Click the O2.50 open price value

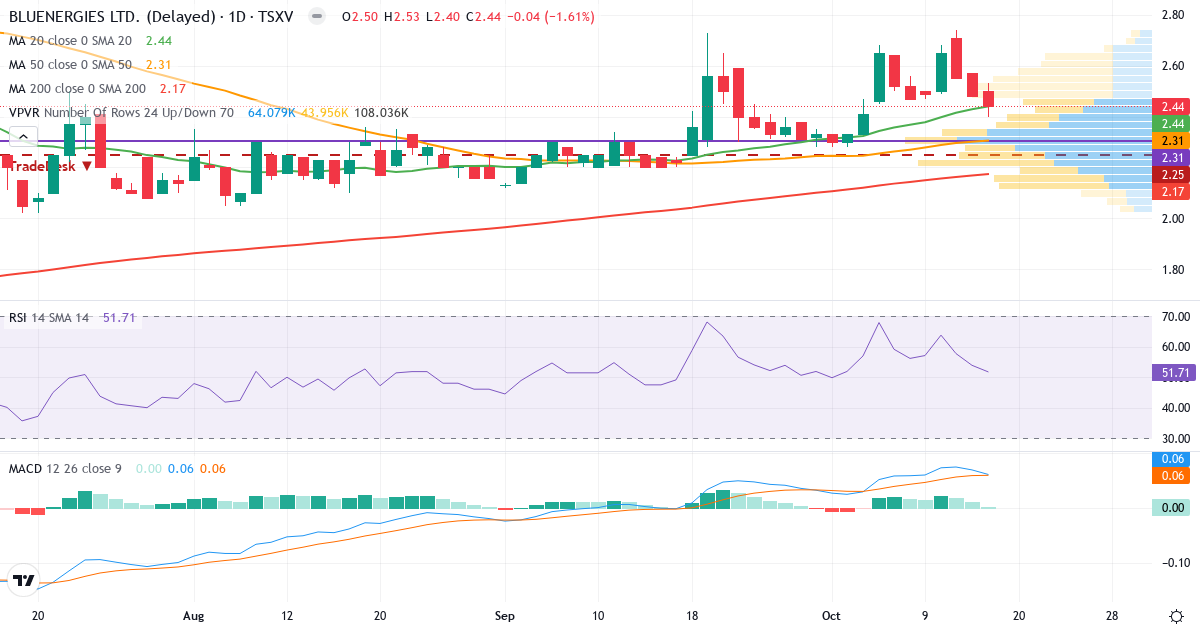[360, 17]
